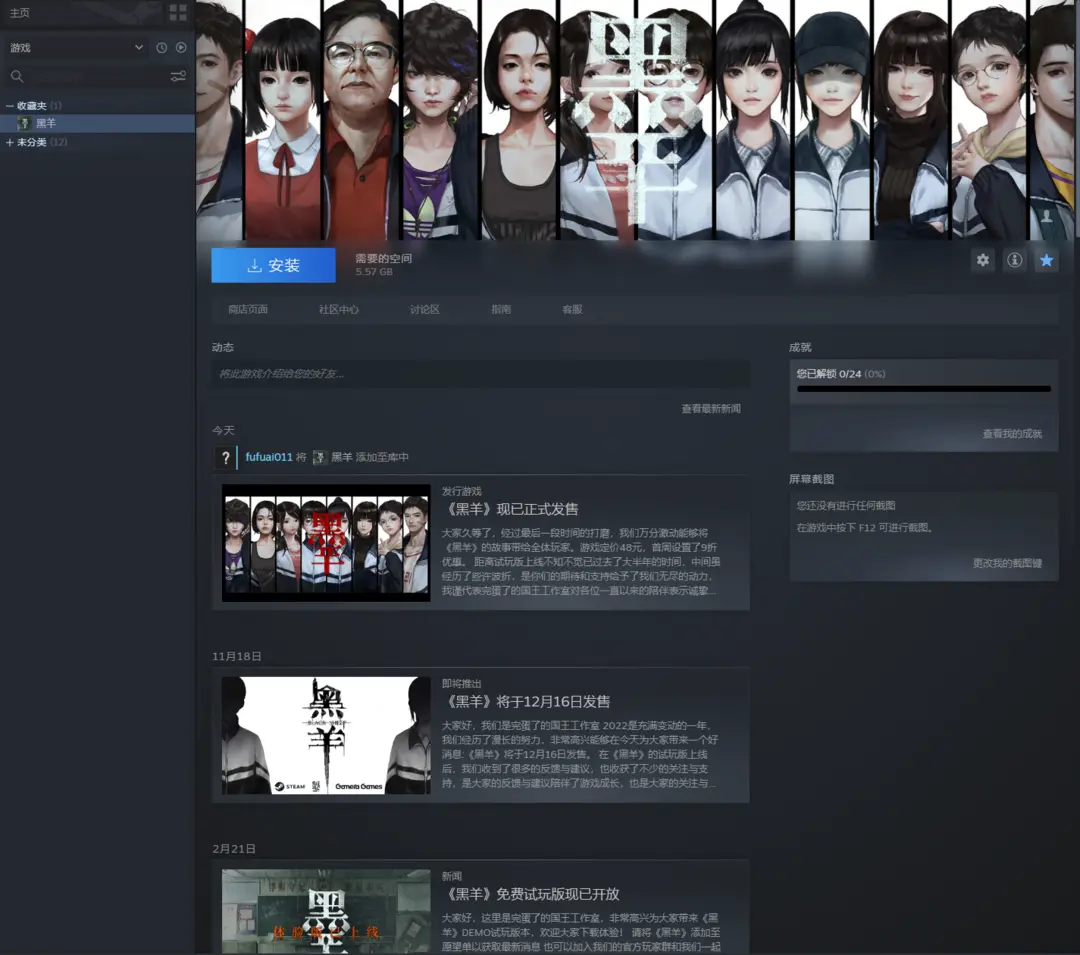Open the 客服 tab
This screenshot has width=1080, height=955.
[x=572, y=309]
